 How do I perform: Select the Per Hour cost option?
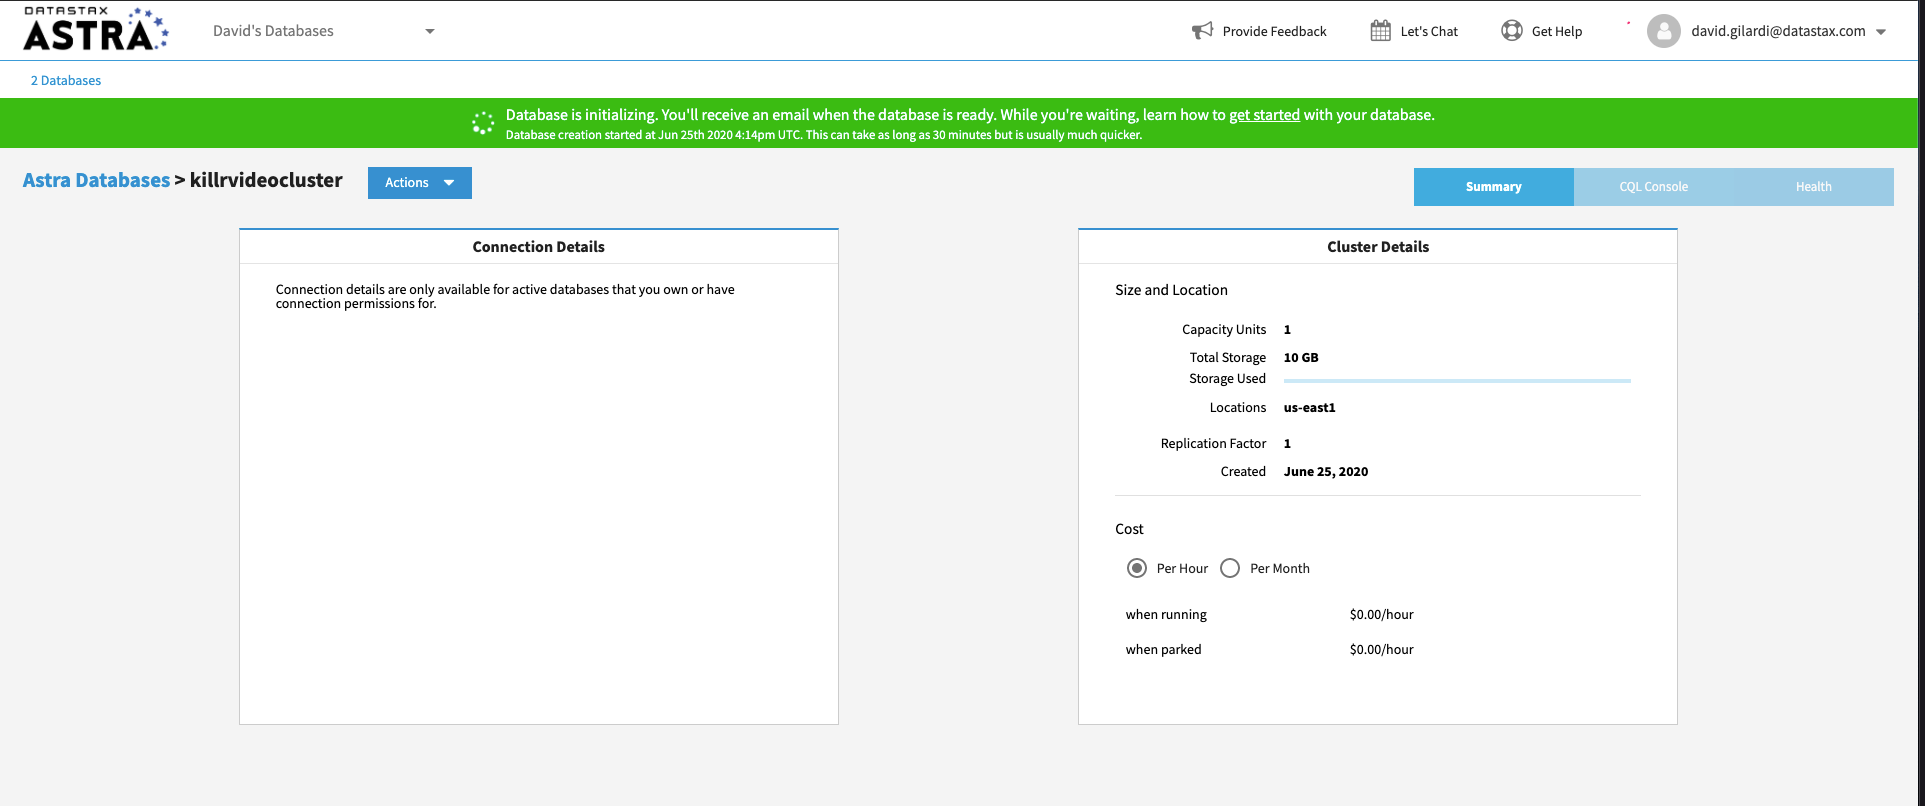pos(1136,568)
